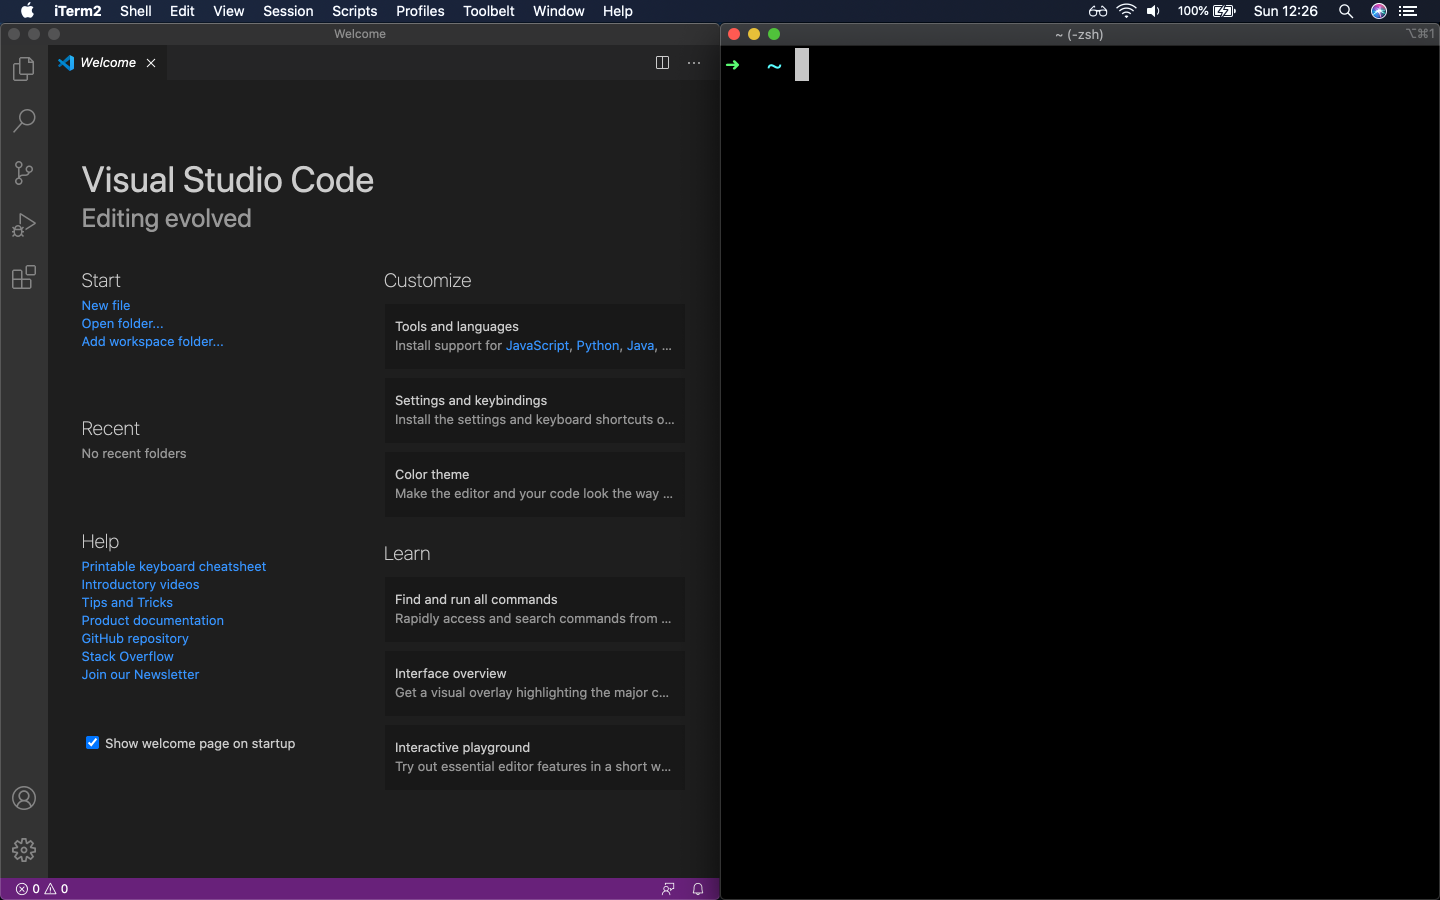Image resolution: width=1440 pixels, height=900 pixels.
Task: Close the Welcome tab
Action: tap(151, 63)
